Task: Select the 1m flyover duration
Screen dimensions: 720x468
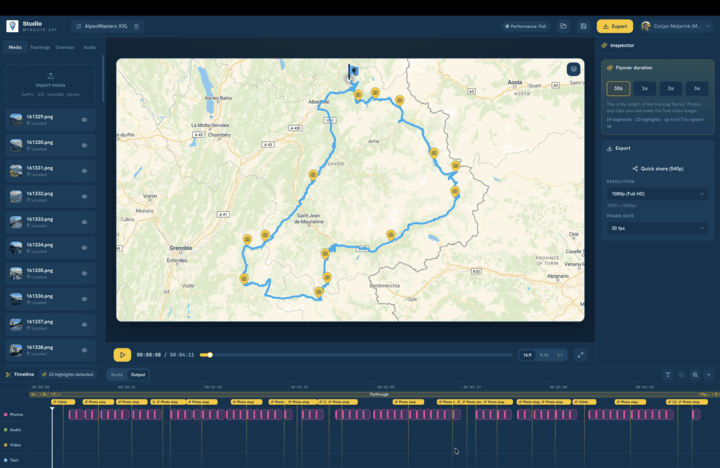Action: (x=645, y=88)
